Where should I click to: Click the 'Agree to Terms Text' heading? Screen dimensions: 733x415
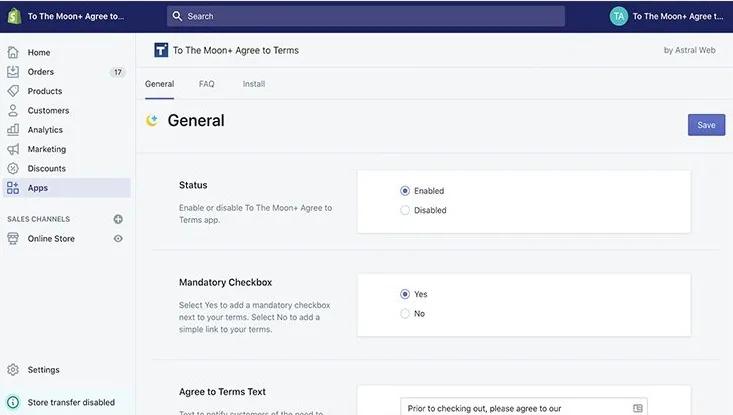pyautogui.click(x=222, y=392)
